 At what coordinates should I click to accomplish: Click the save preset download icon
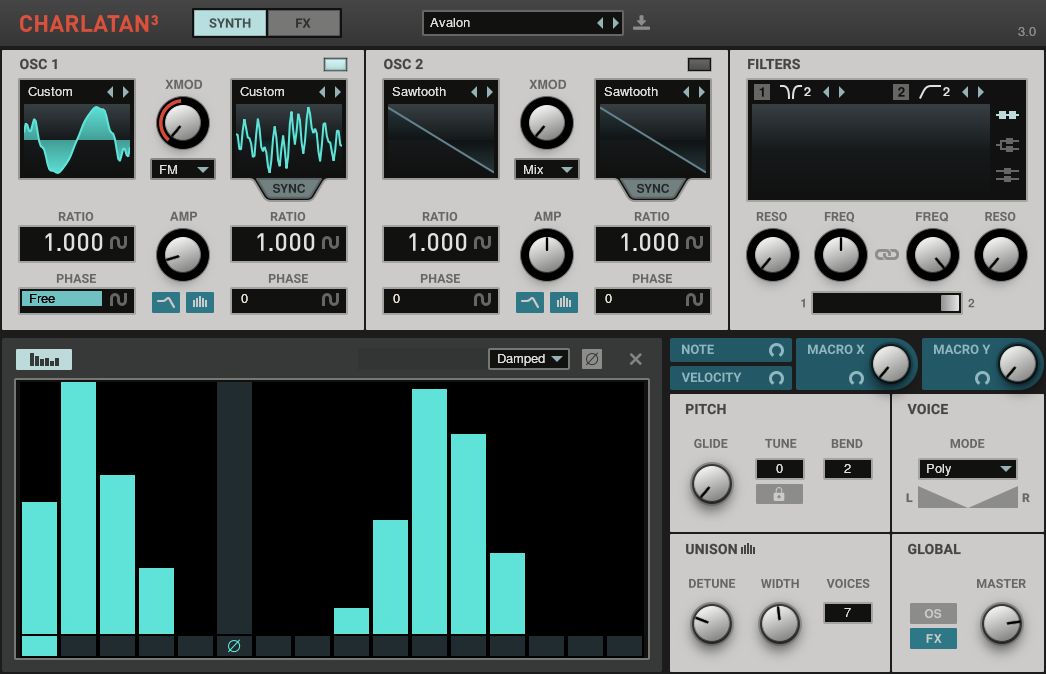[x=642, y=23]
